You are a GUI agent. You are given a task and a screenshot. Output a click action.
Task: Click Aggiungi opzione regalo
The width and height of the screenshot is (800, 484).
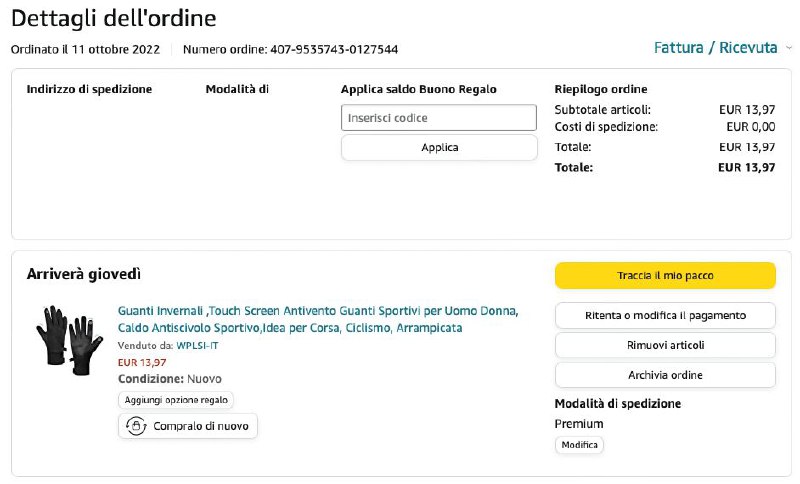(x=176, y=400)
